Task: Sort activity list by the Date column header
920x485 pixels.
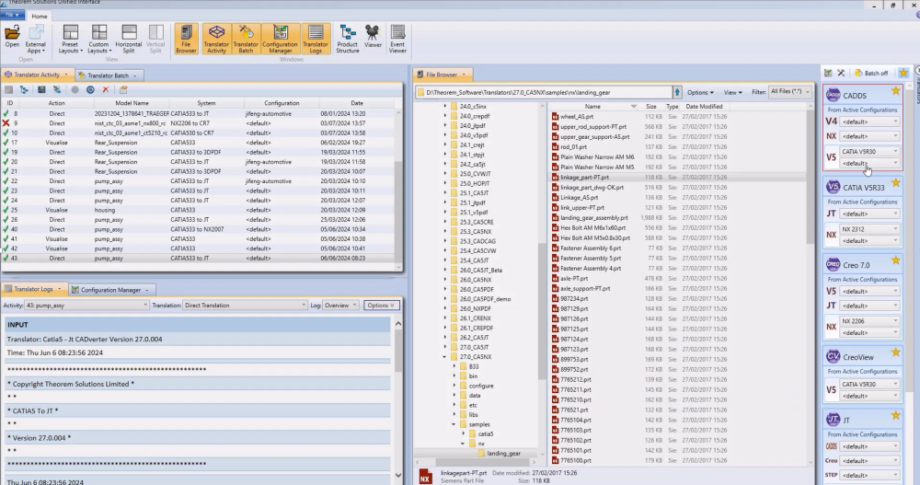Action: click(x=357, y=103)
